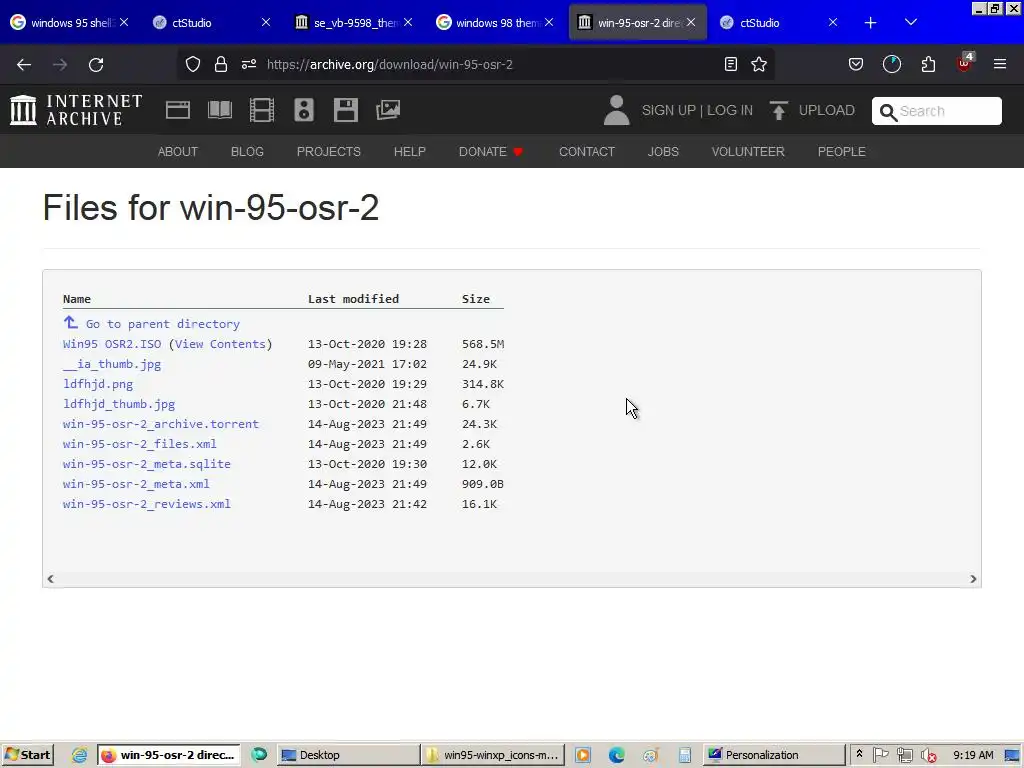Viewport: 1024px width, 768px height.
Task: Open win-95-osr-2_reviews.xml link
Action: pyautogui.click(x=147, y=504)
